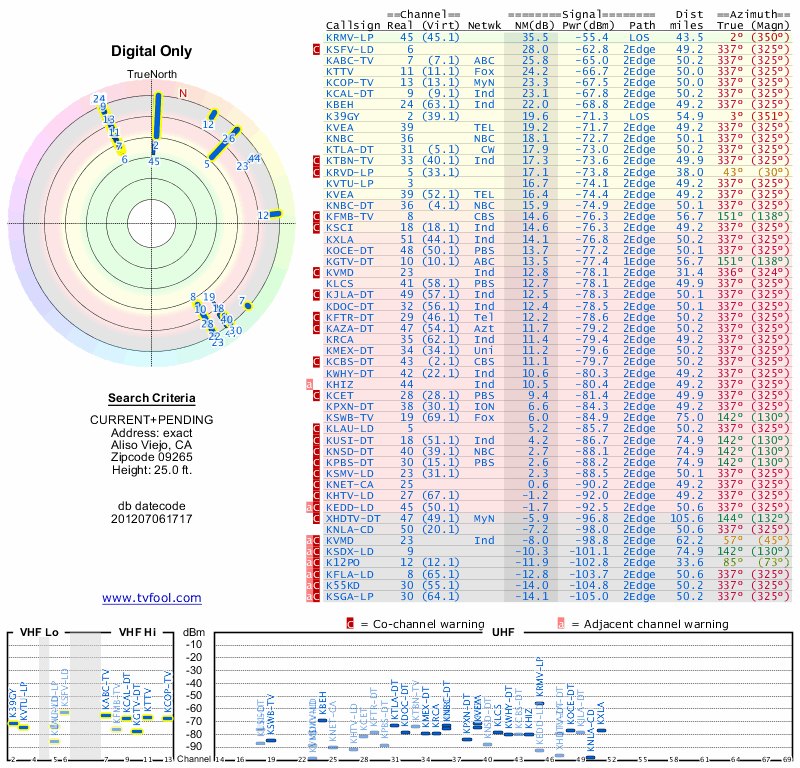Viewport: 800px width, 768px height.
Task: Click the co-channel icon in the KRVD-LP row
Action: click(316, 172)
